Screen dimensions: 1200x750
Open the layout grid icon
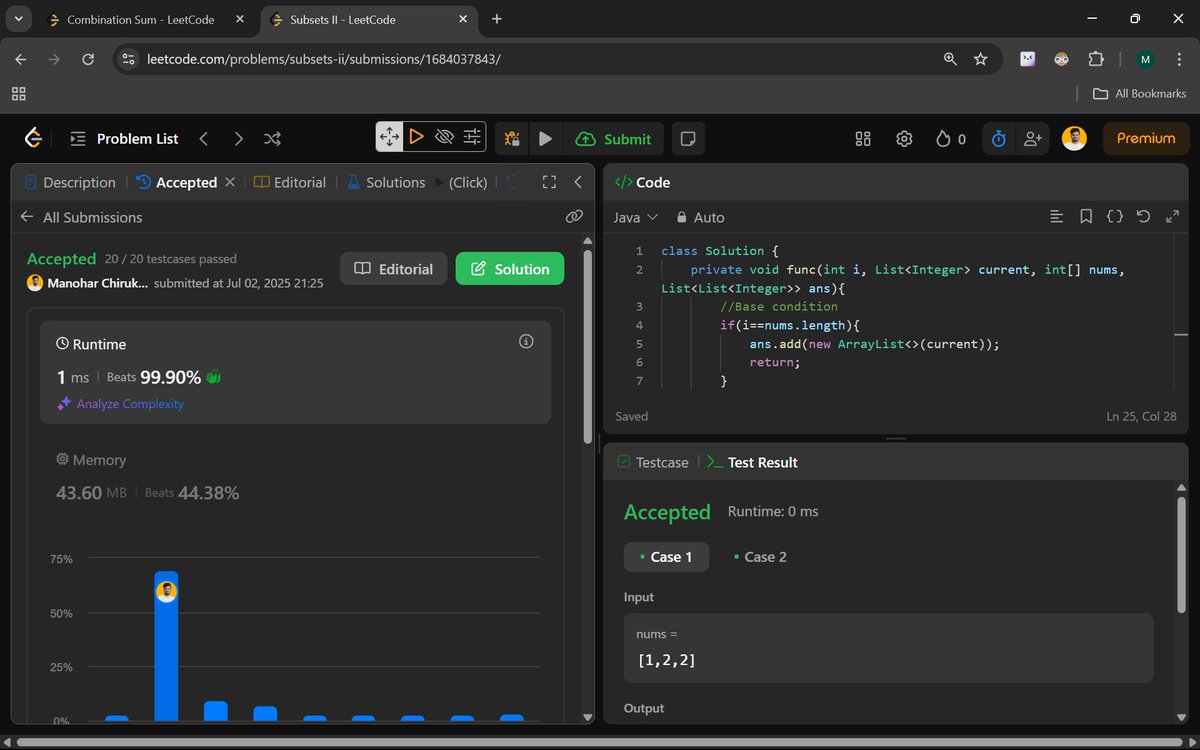coord(863,139)
